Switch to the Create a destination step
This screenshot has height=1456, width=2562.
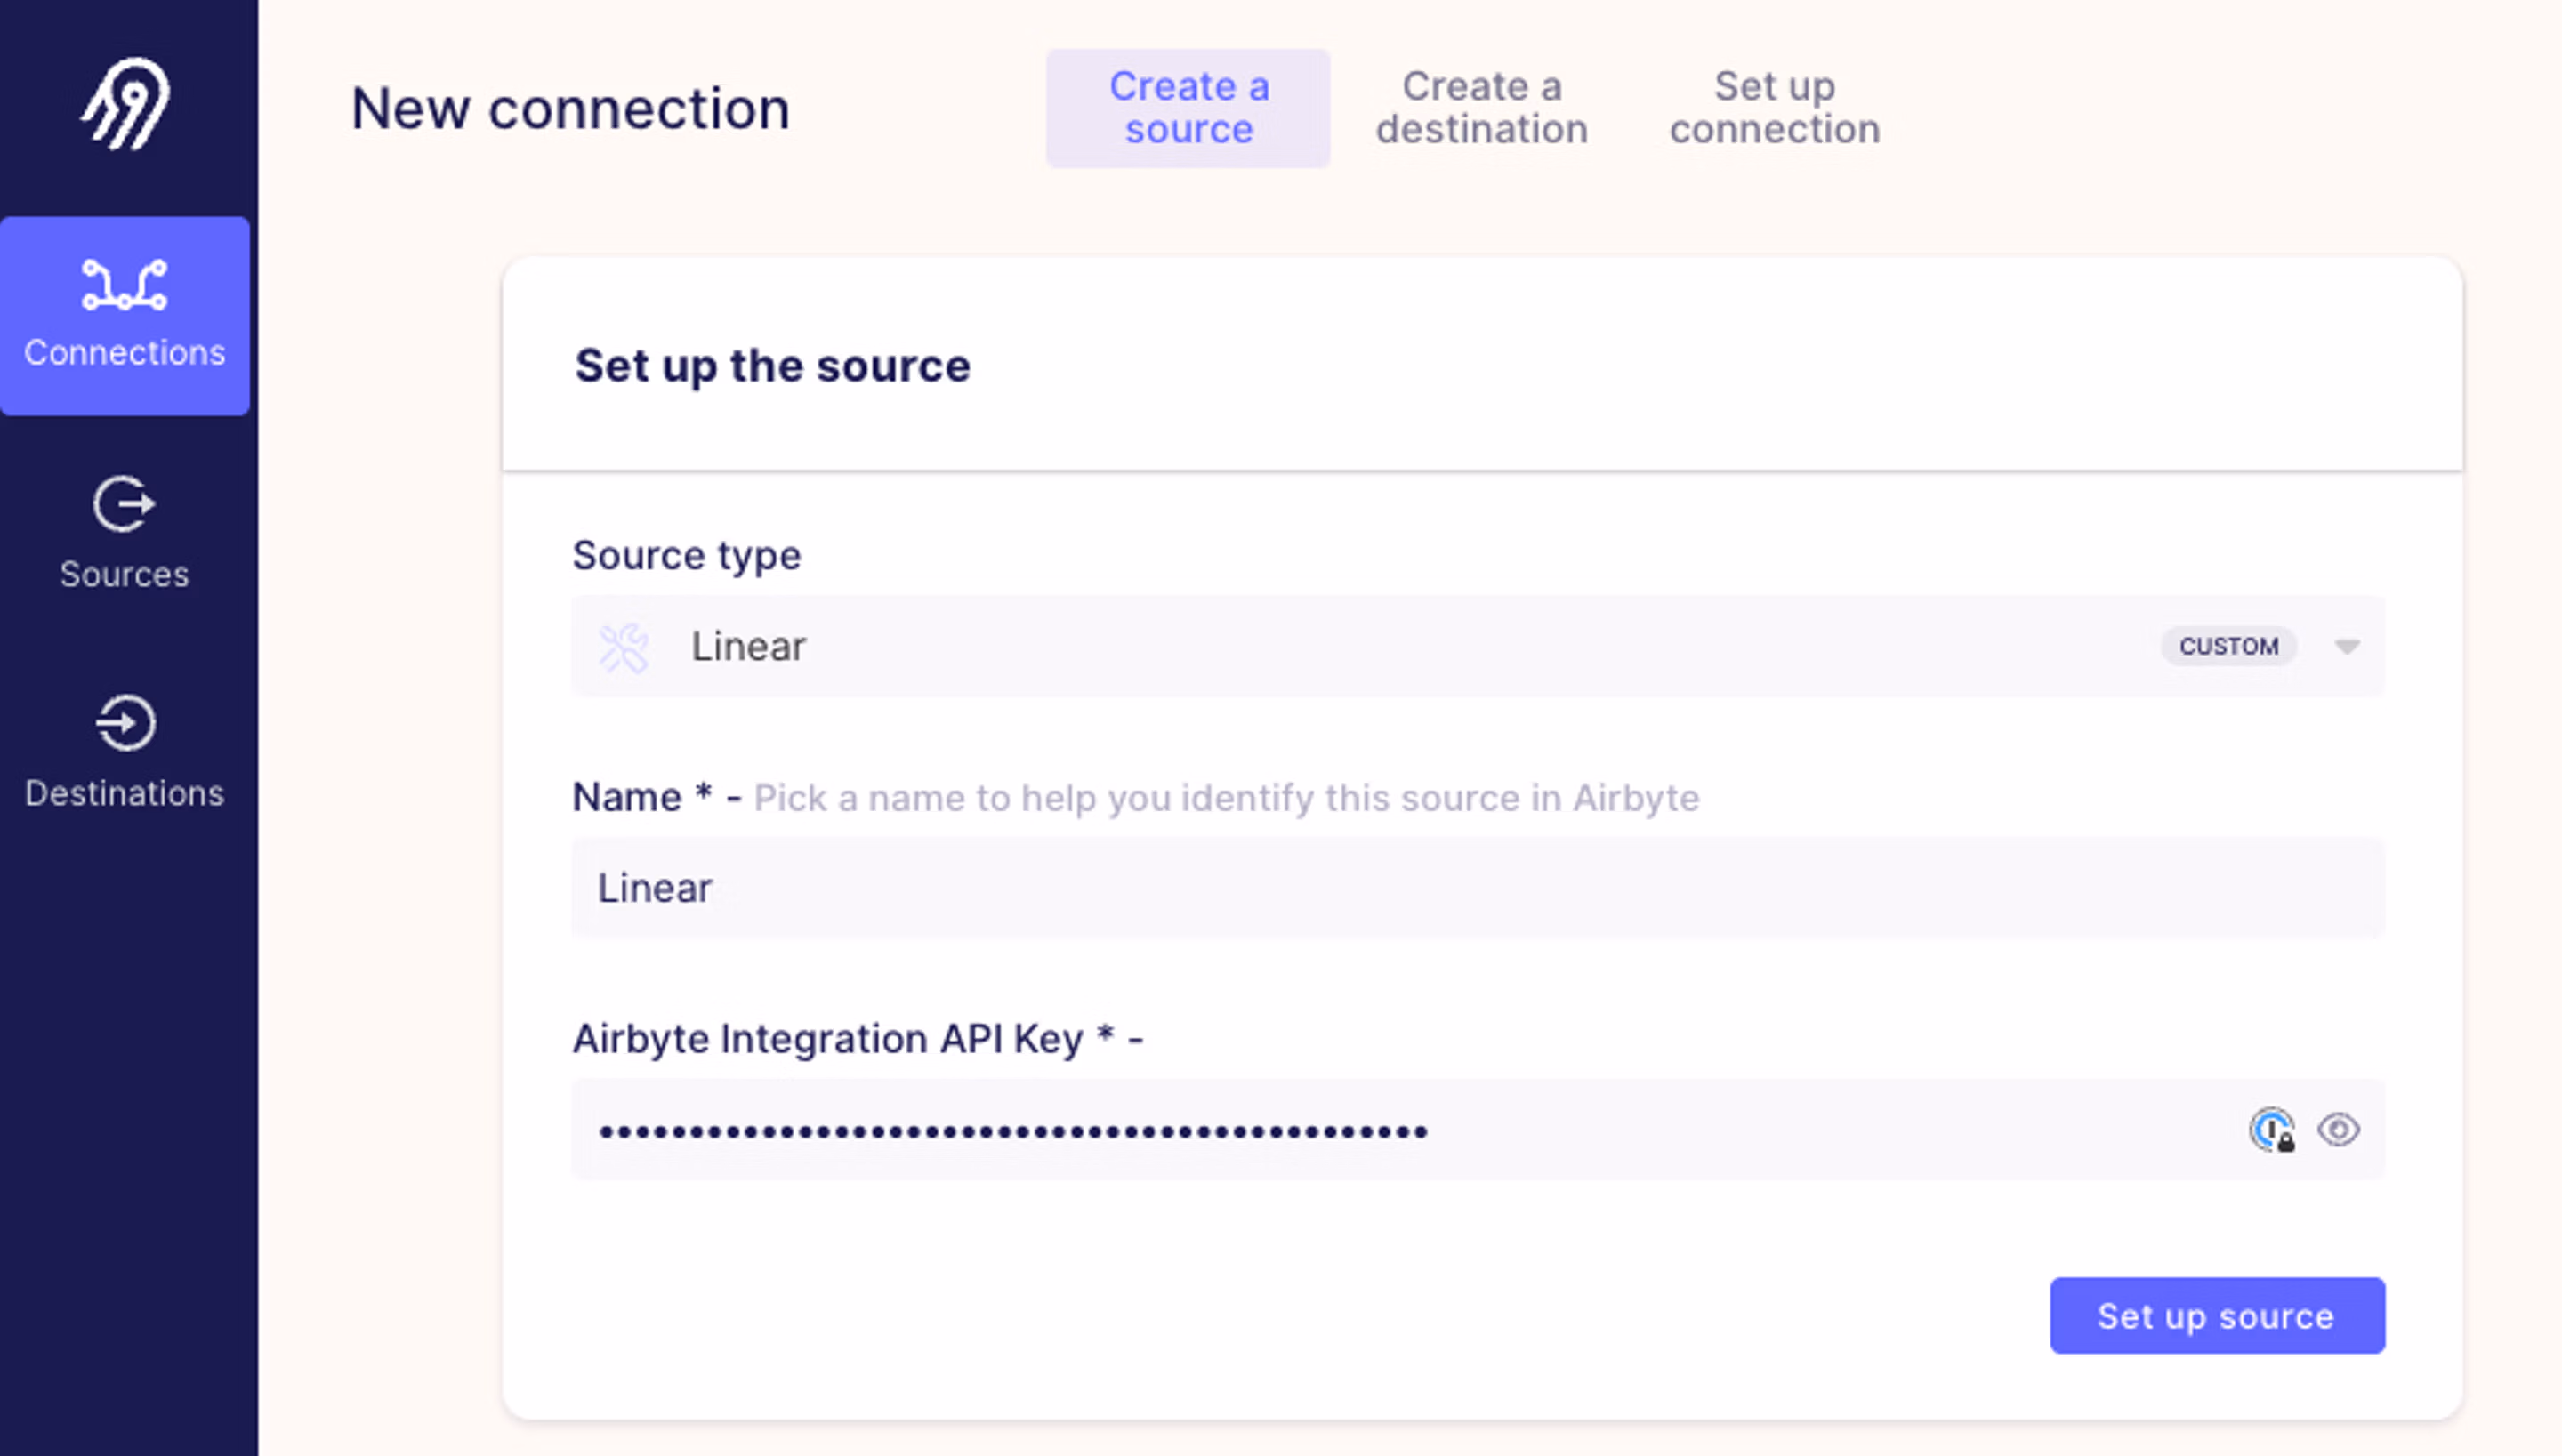coord(1481,108)
